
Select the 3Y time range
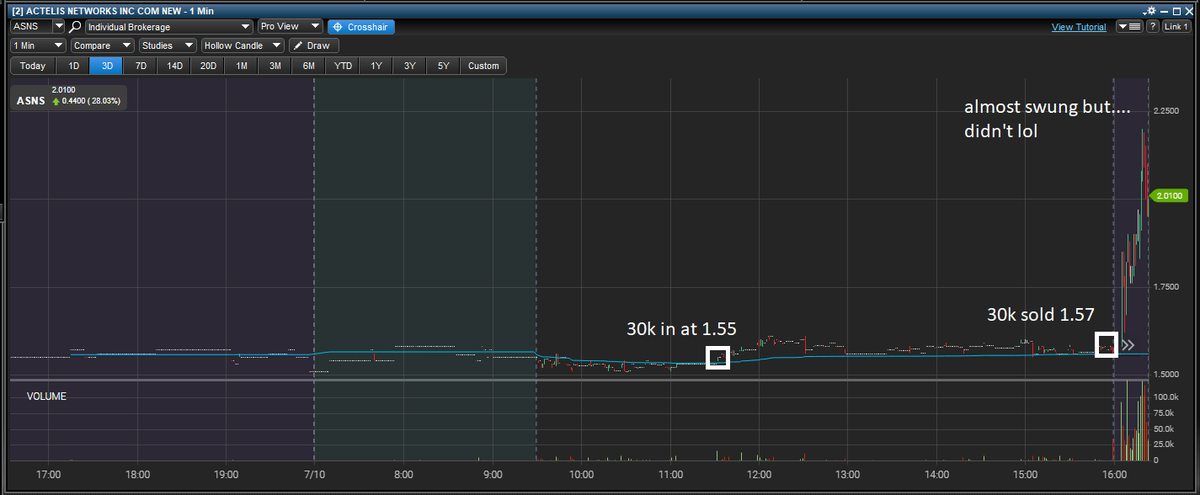(x=410, y=66)
